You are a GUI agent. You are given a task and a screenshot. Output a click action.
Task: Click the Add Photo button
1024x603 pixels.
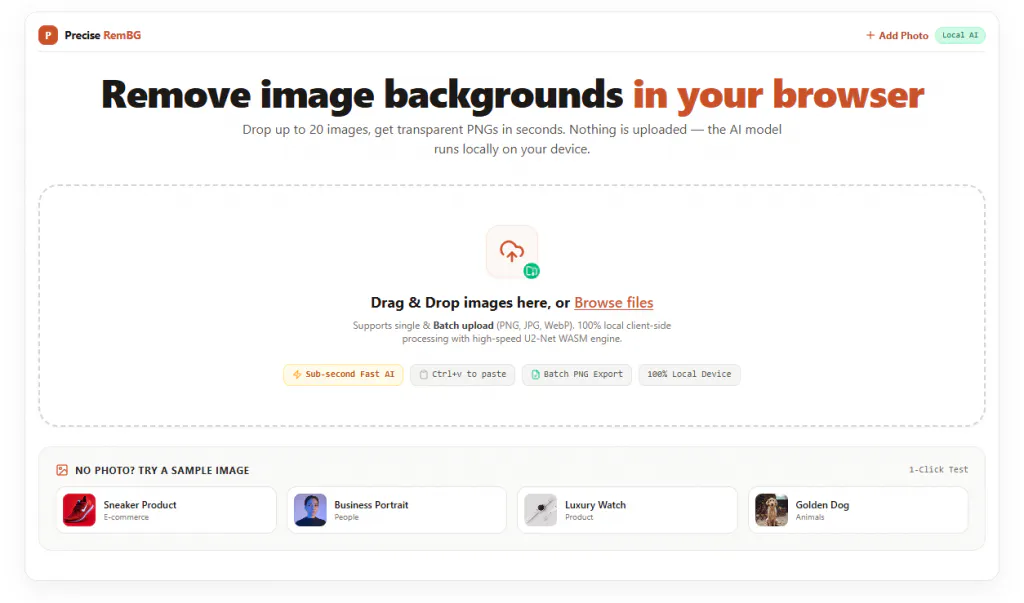(x=897, y=35)
